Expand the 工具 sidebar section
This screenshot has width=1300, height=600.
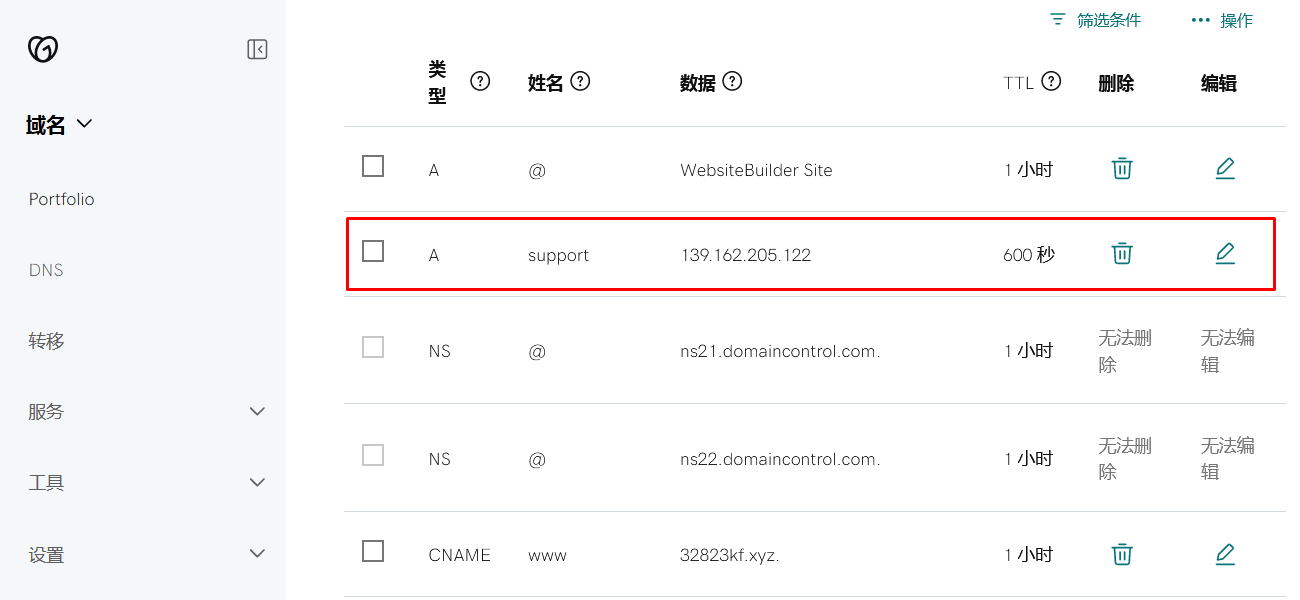click(145, 482)
